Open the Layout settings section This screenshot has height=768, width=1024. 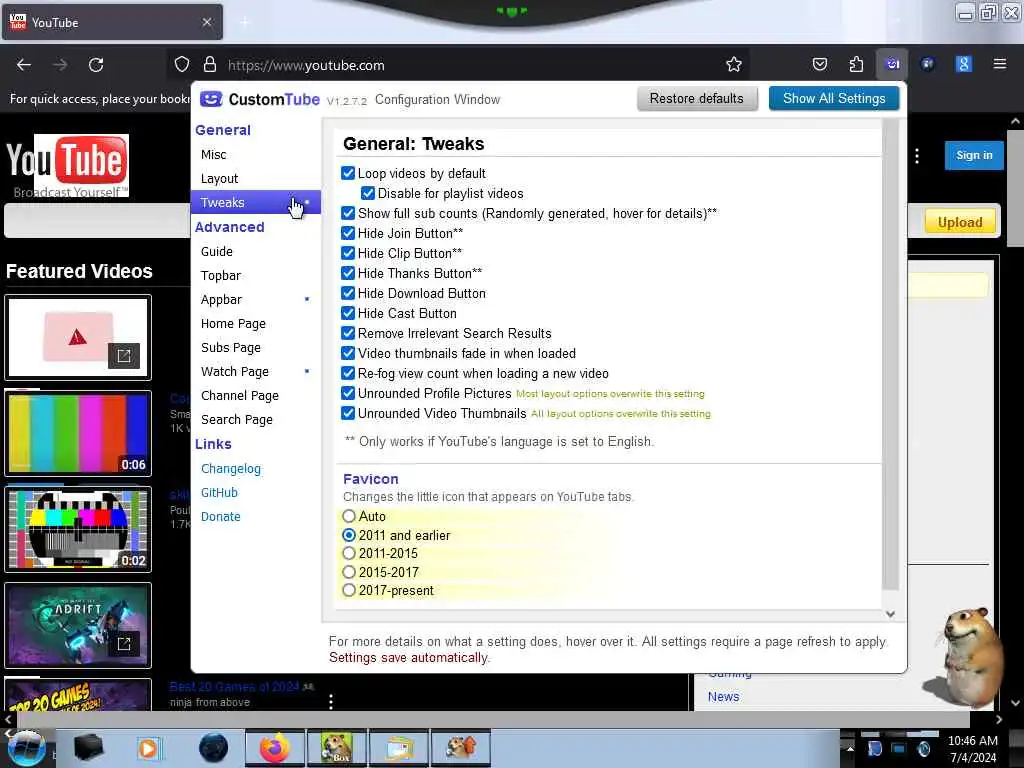click(x=255, y=178)
